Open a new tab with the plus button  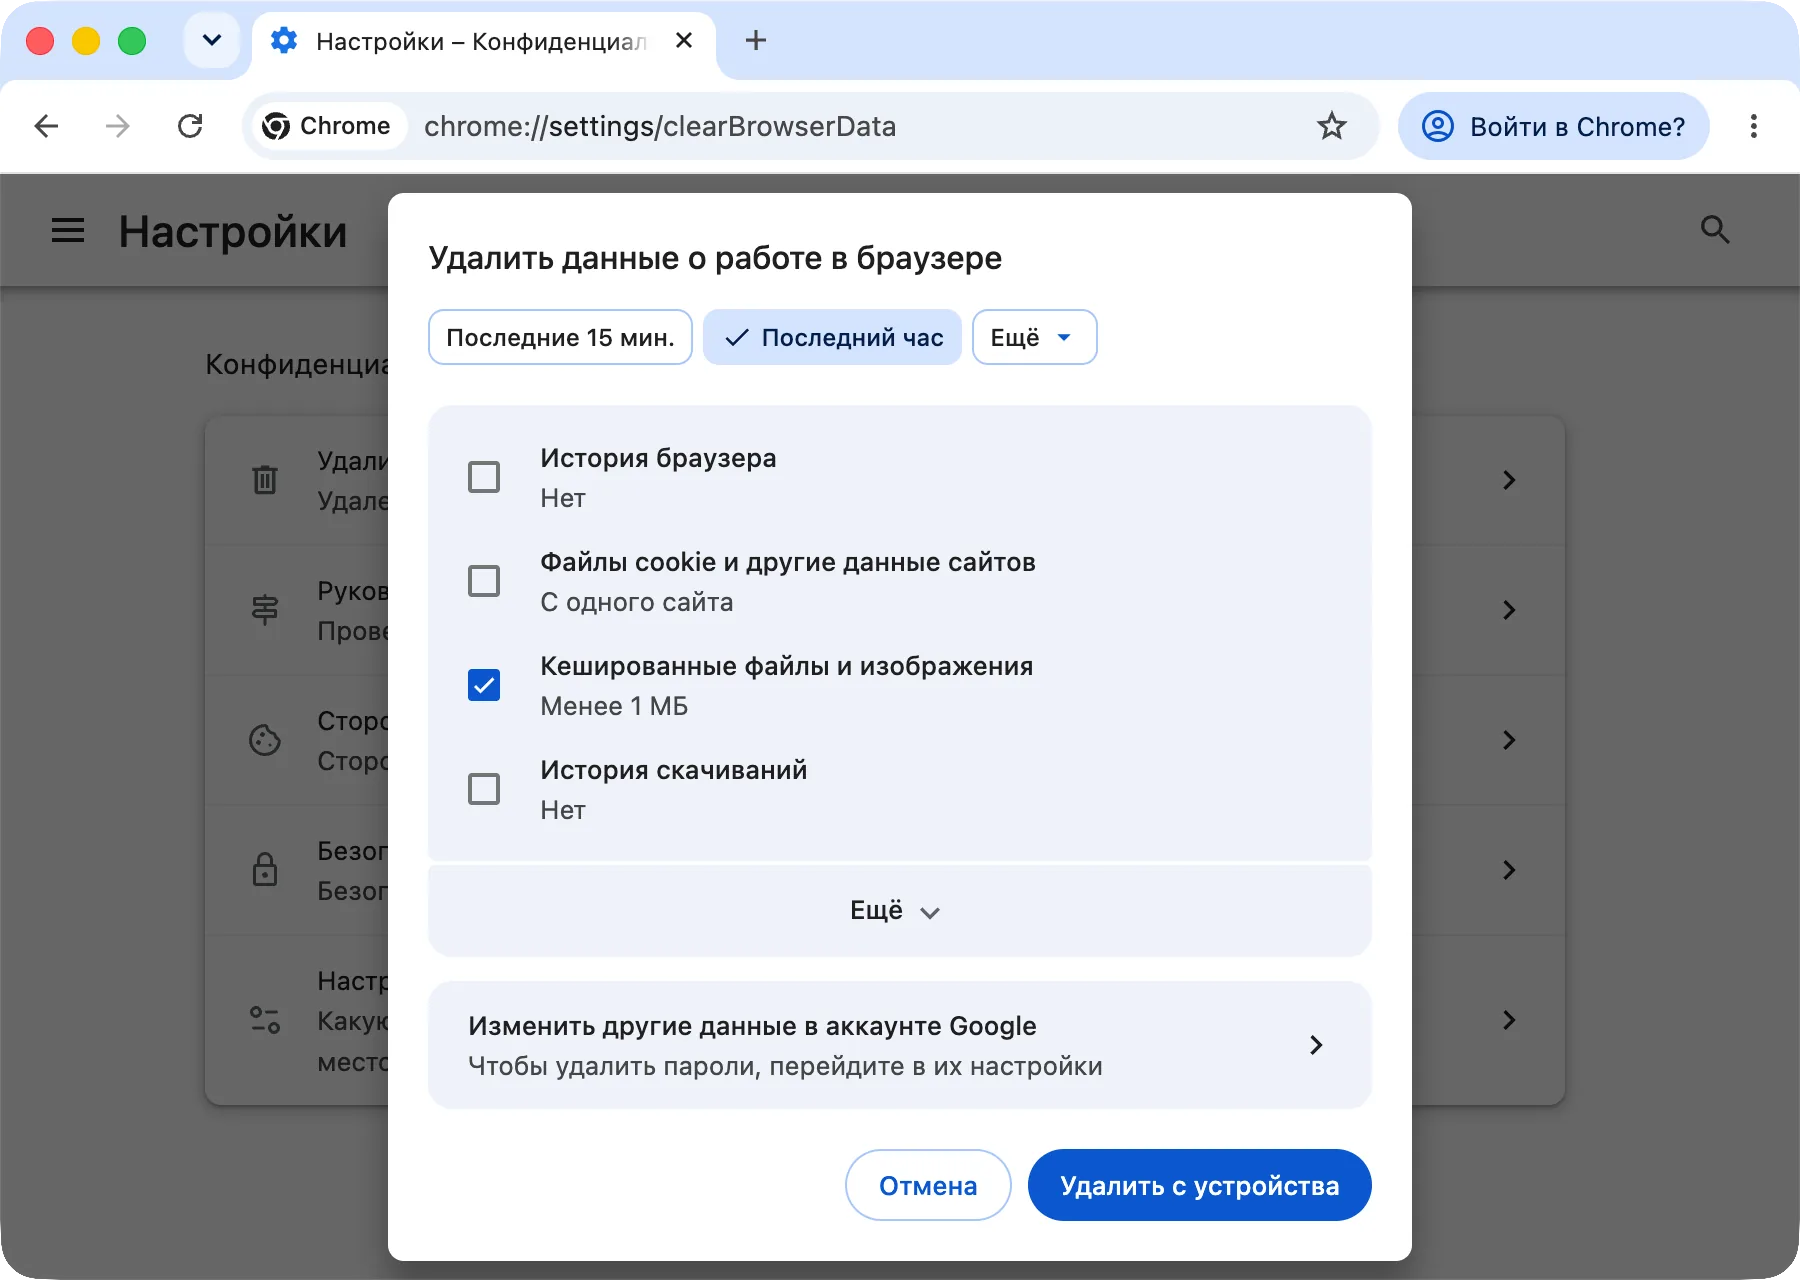(x=756, y=41)
